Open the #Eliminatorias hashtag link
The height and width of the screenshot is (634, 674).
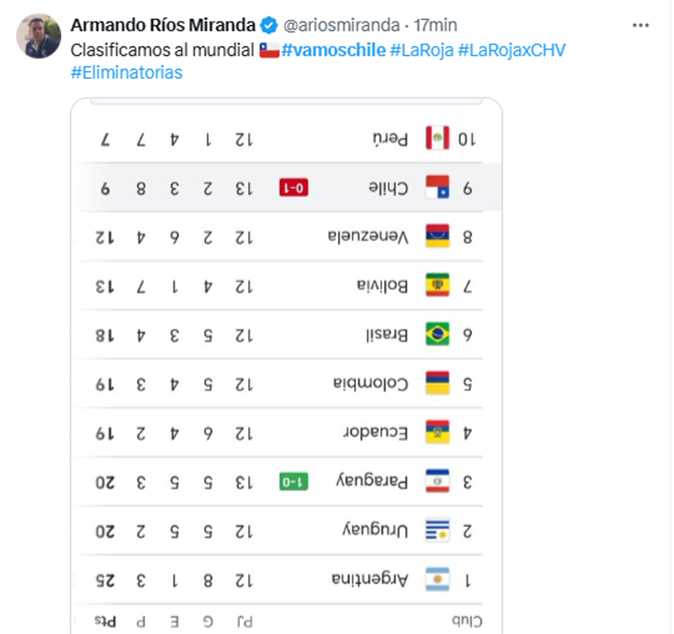pos(127,73)
